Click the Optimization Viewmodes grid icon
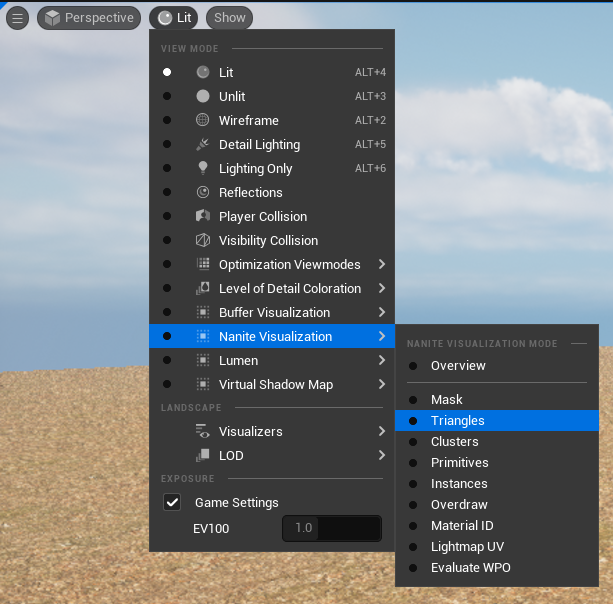The height and width of the screenshot is (604, 613). tap(203, 264)
